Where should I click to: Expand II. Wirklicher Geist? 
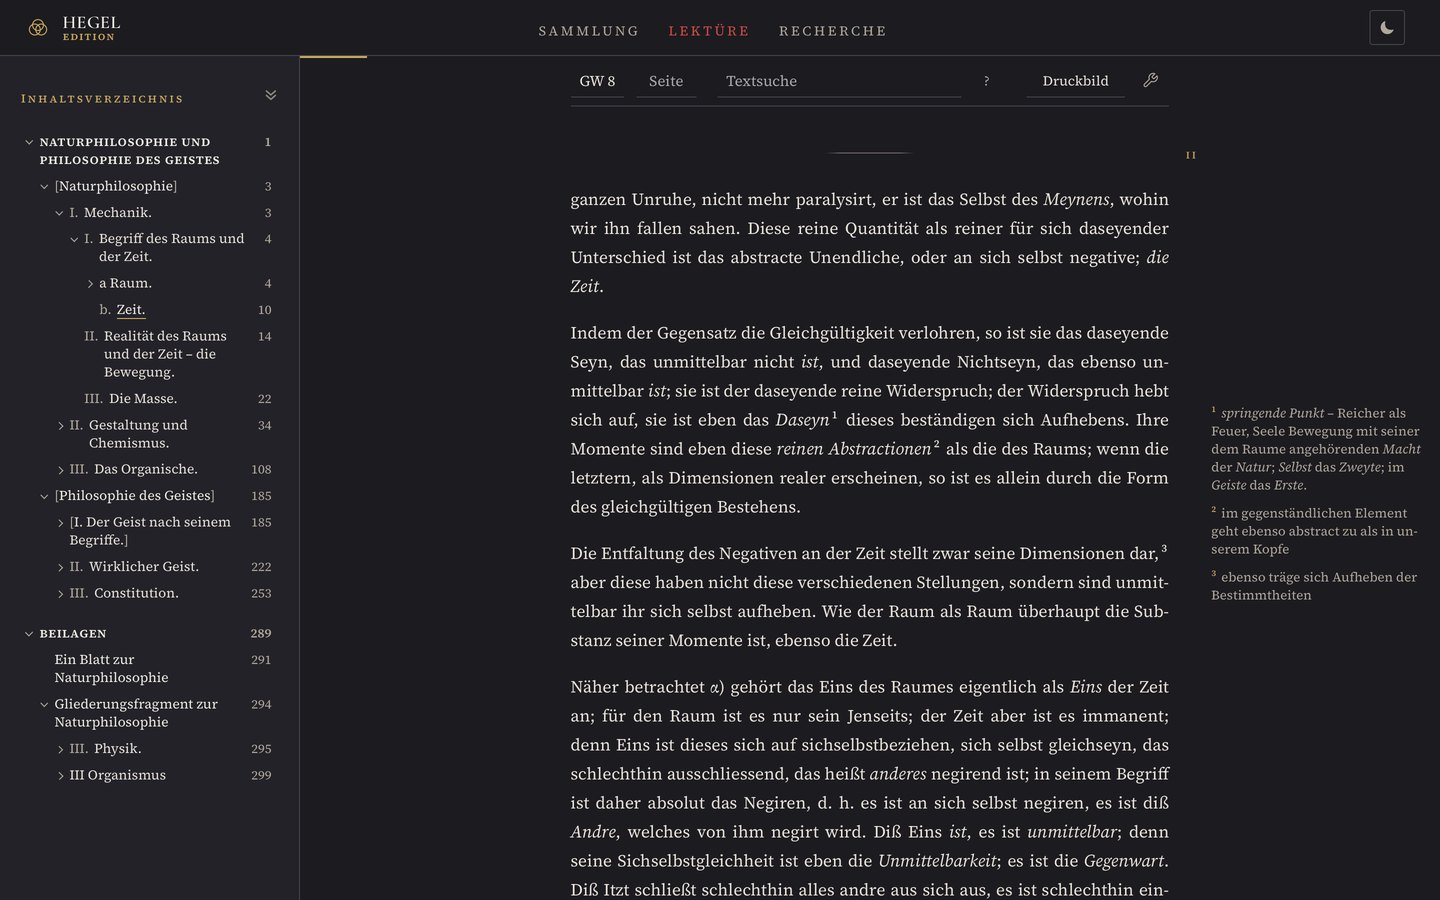coord(60,567)
